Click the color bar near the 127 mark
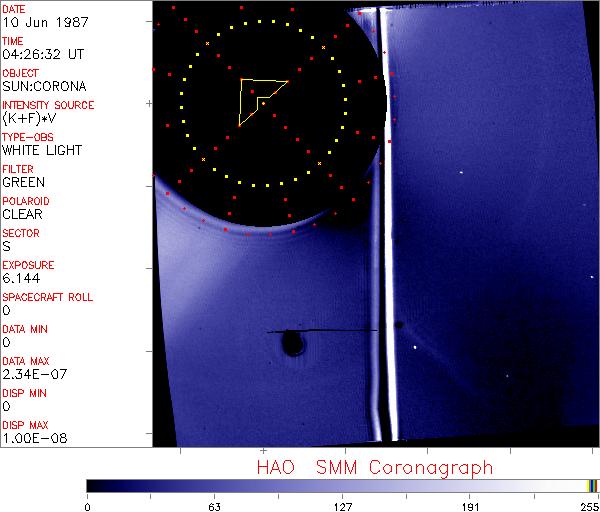 point(343,485)
